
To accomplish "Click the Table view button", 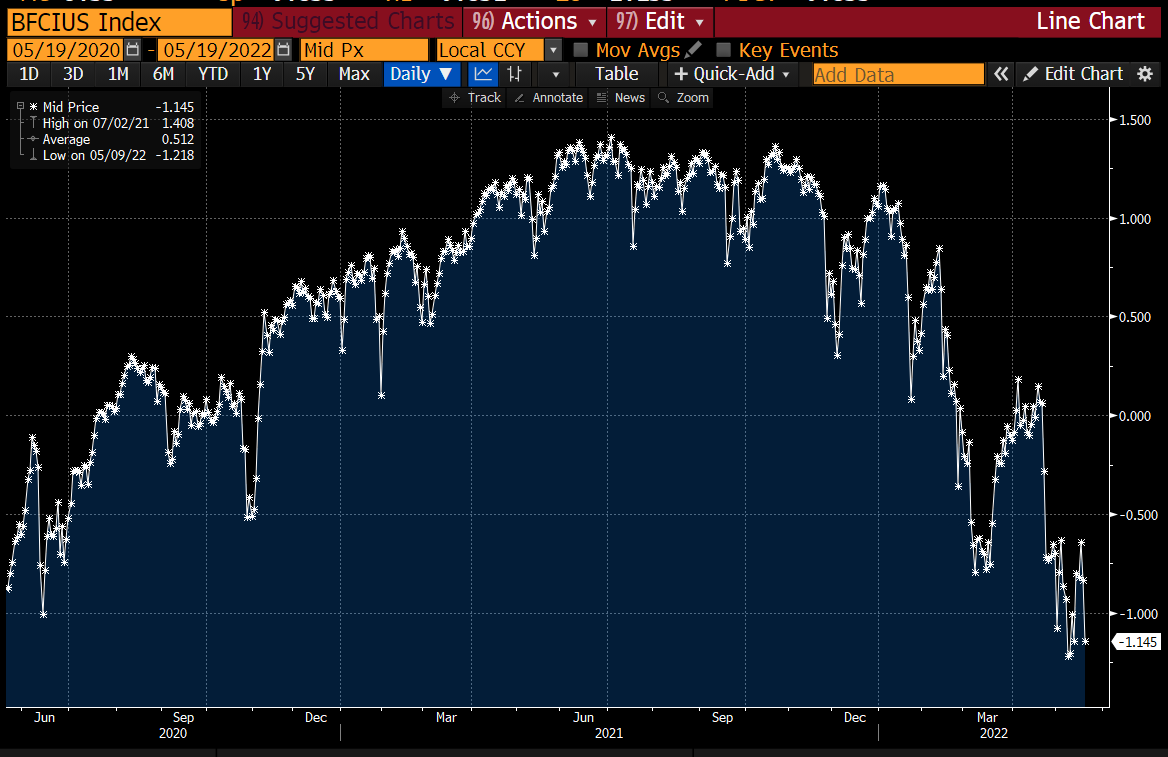I will click(617, 73).
